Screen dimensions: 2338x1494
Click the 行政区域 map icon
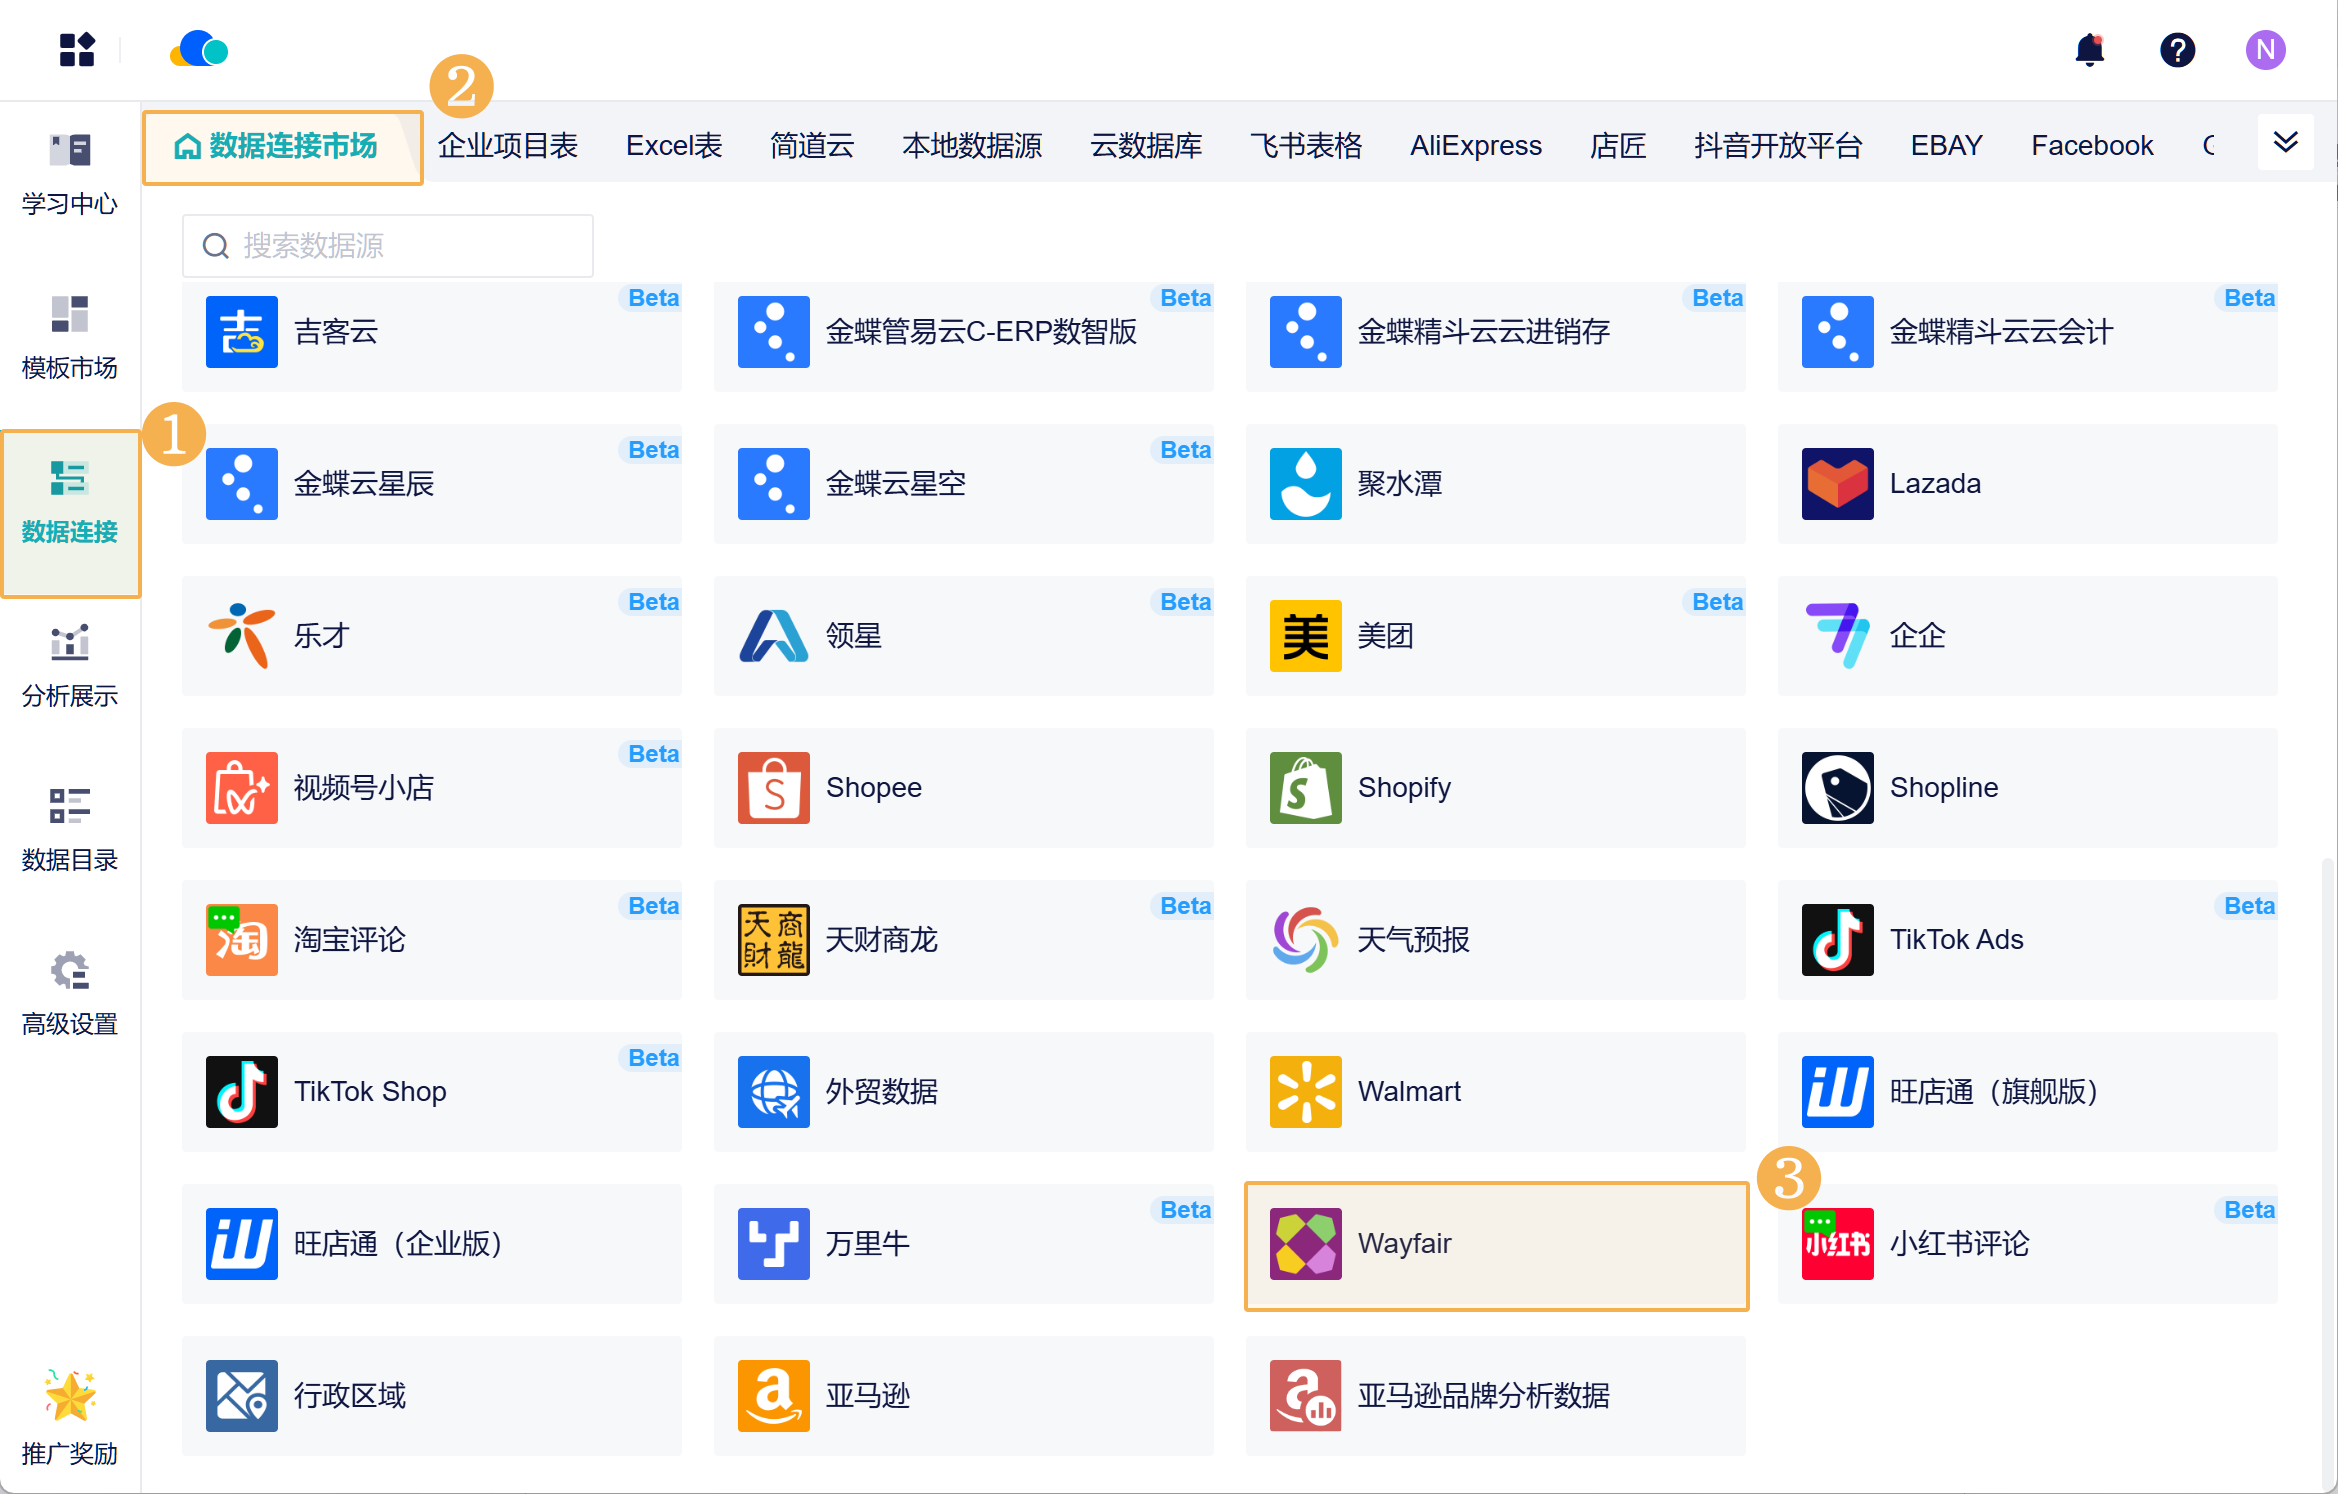(x=241, y=1396)
